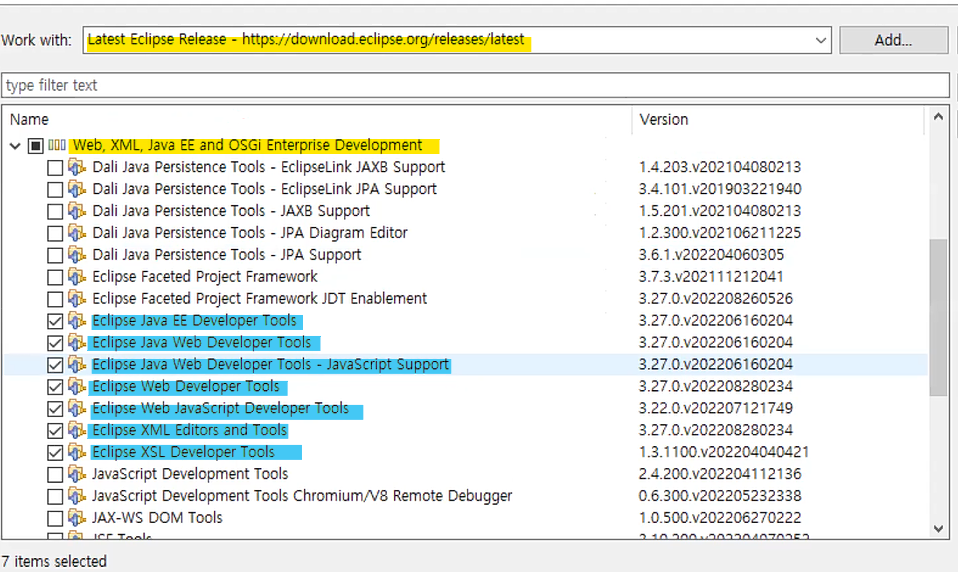Click version 3.4.101.v201903221940

pos(720,189)
